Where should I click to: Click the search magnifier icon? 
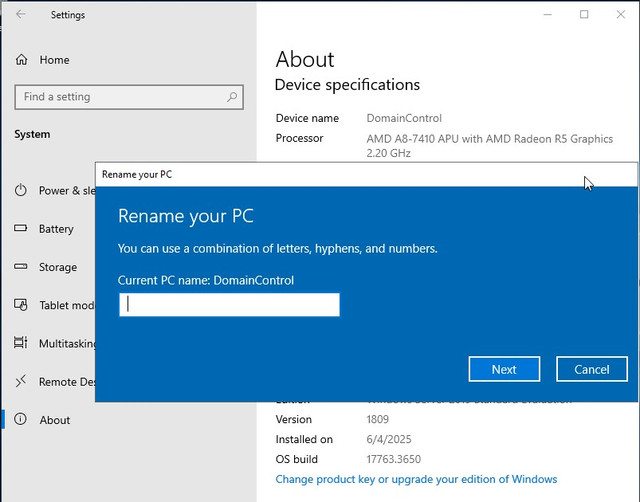(232, 97)
